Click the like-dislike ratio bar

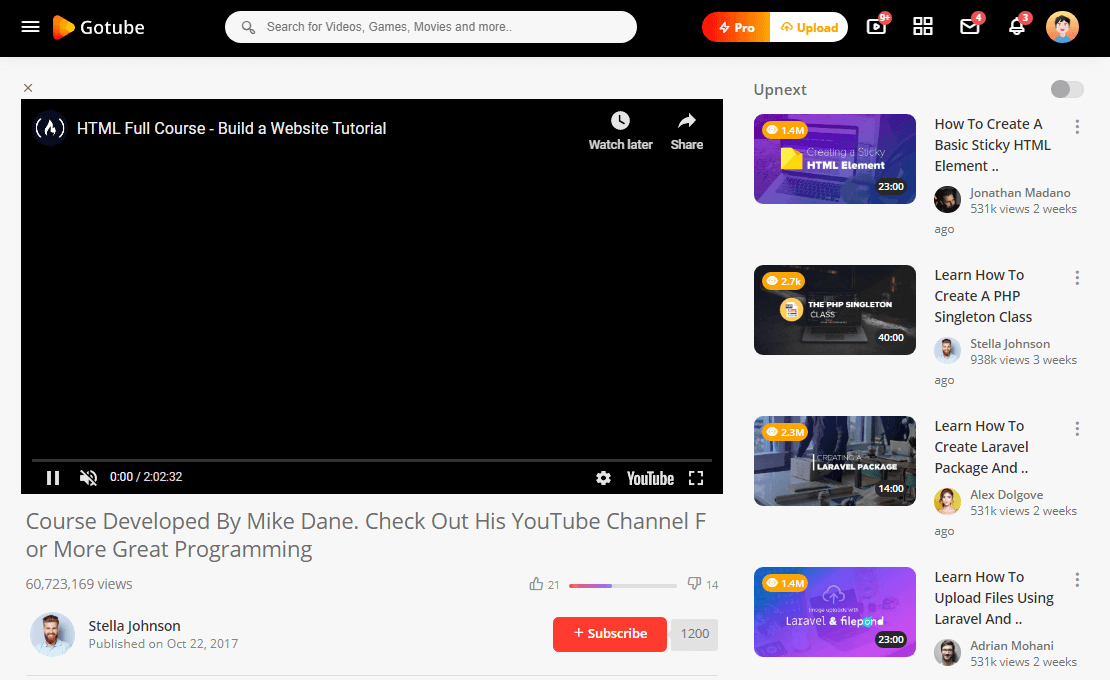(622, 585)
